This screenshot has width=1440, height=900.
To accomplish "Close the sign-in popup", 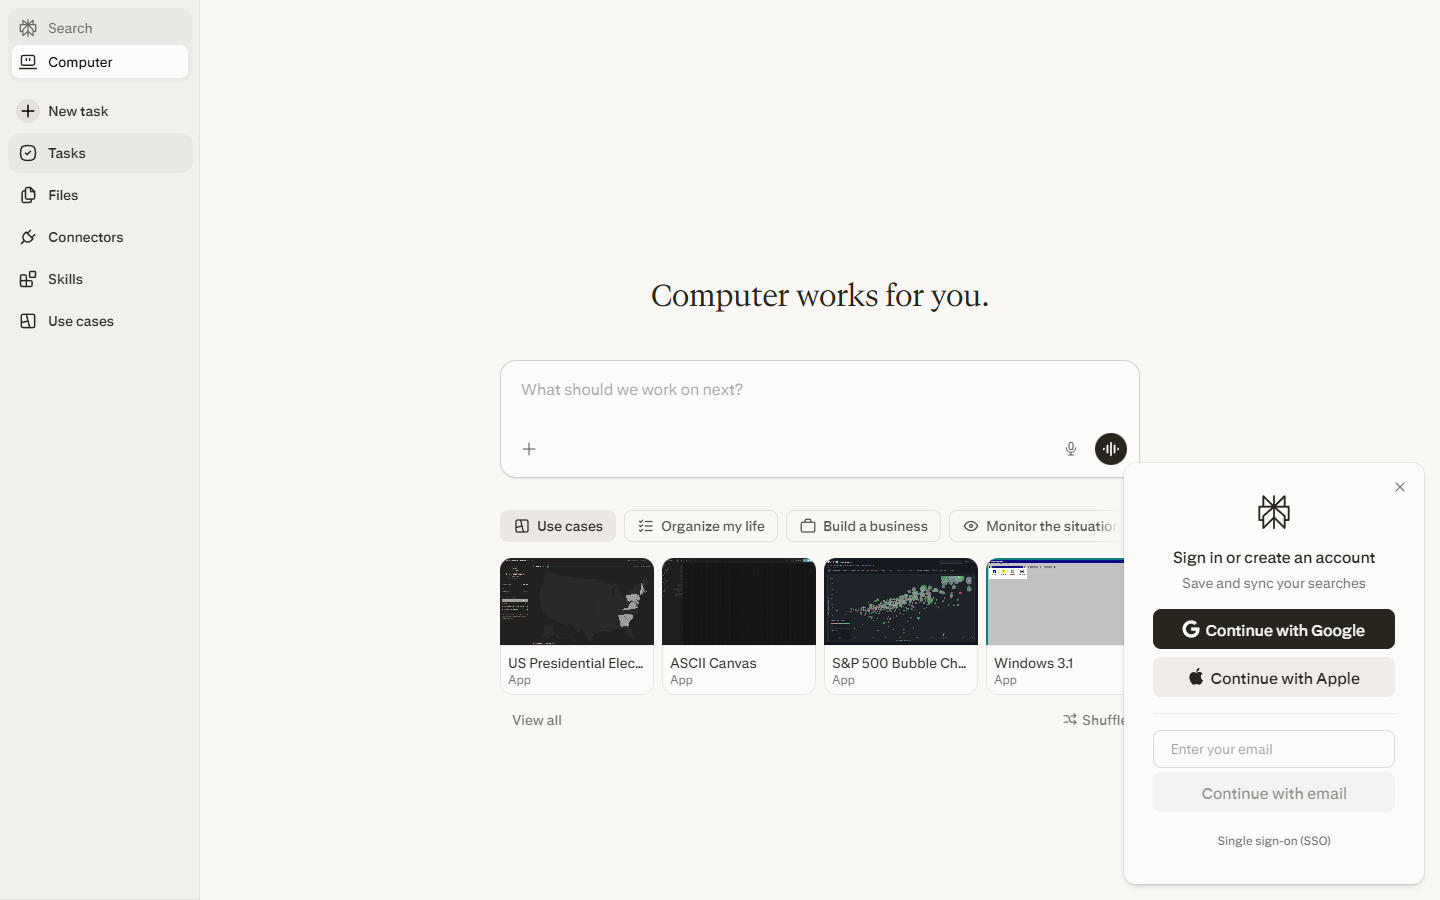I will [x=1400, y=487].
